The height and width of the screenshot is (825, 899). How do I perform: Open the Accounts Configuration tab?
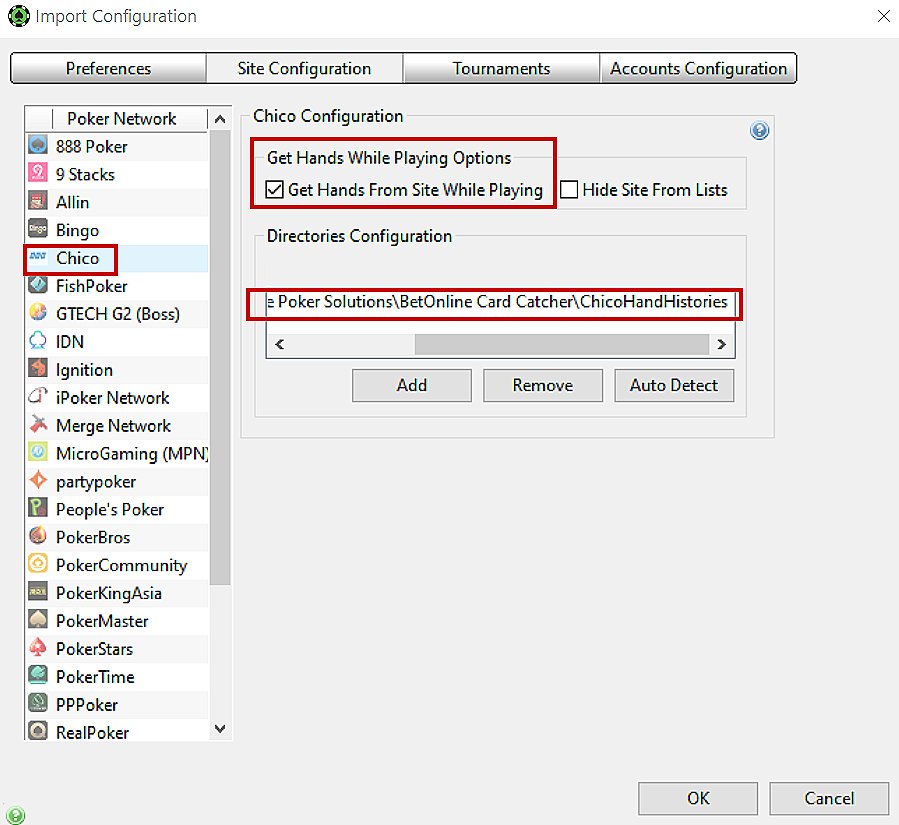pyautogui.click(x=698, y=68)
